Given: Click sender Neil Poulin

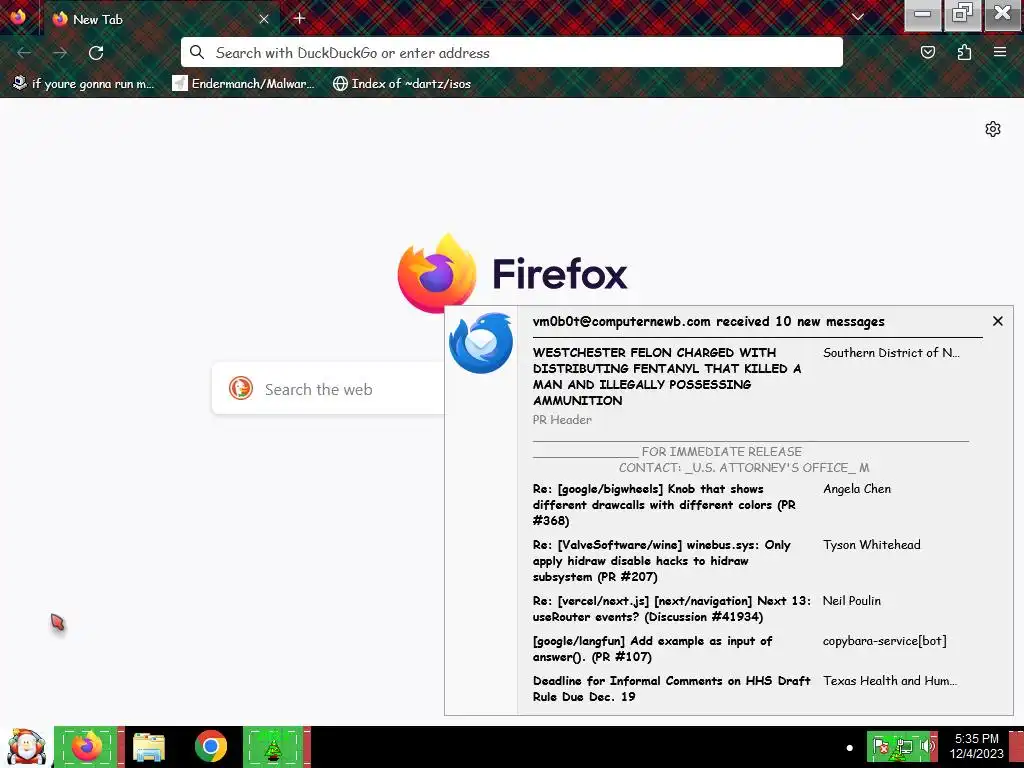Looking at the screenshot, I should click(851, 601).
